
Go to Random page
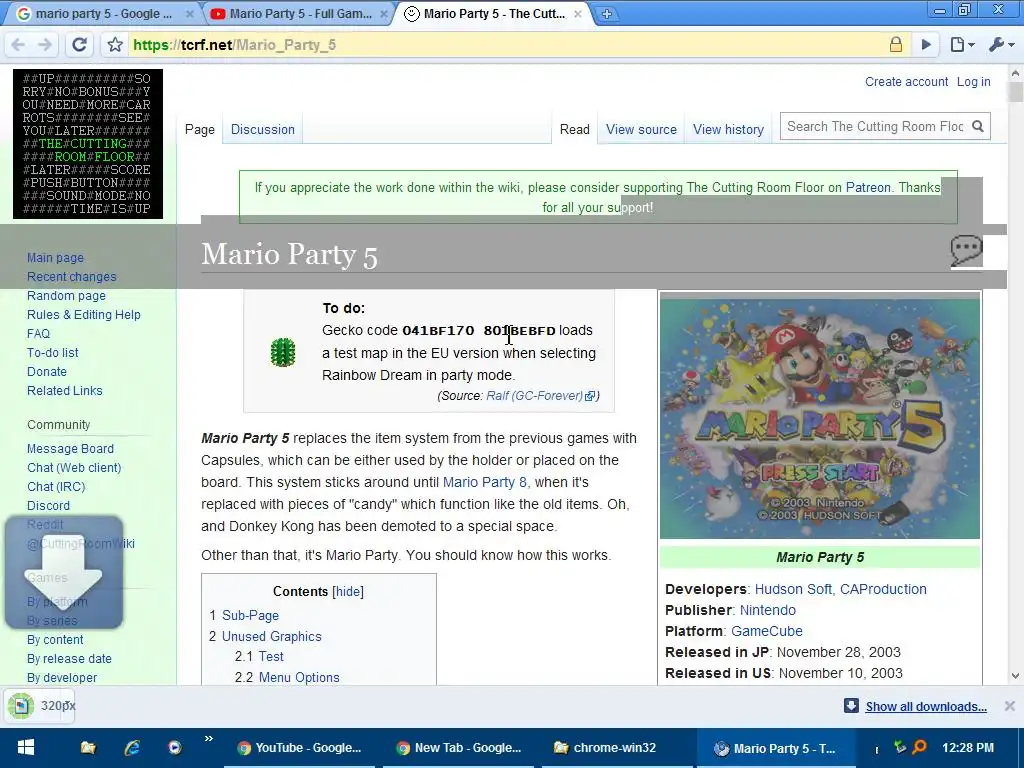pyautogui.click(x=67, y=296)
